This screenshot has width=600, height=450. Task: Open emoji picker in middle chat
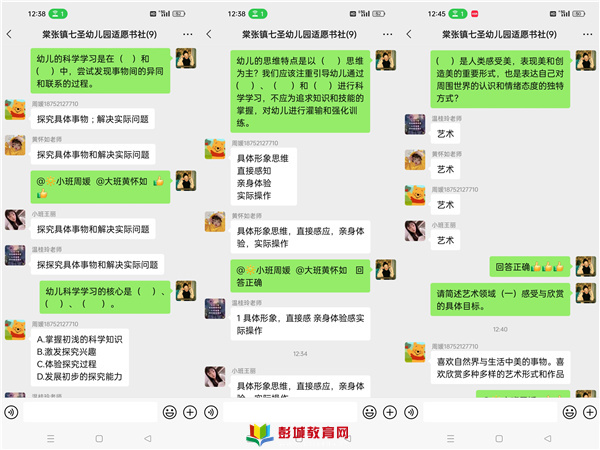click(370, 412)
